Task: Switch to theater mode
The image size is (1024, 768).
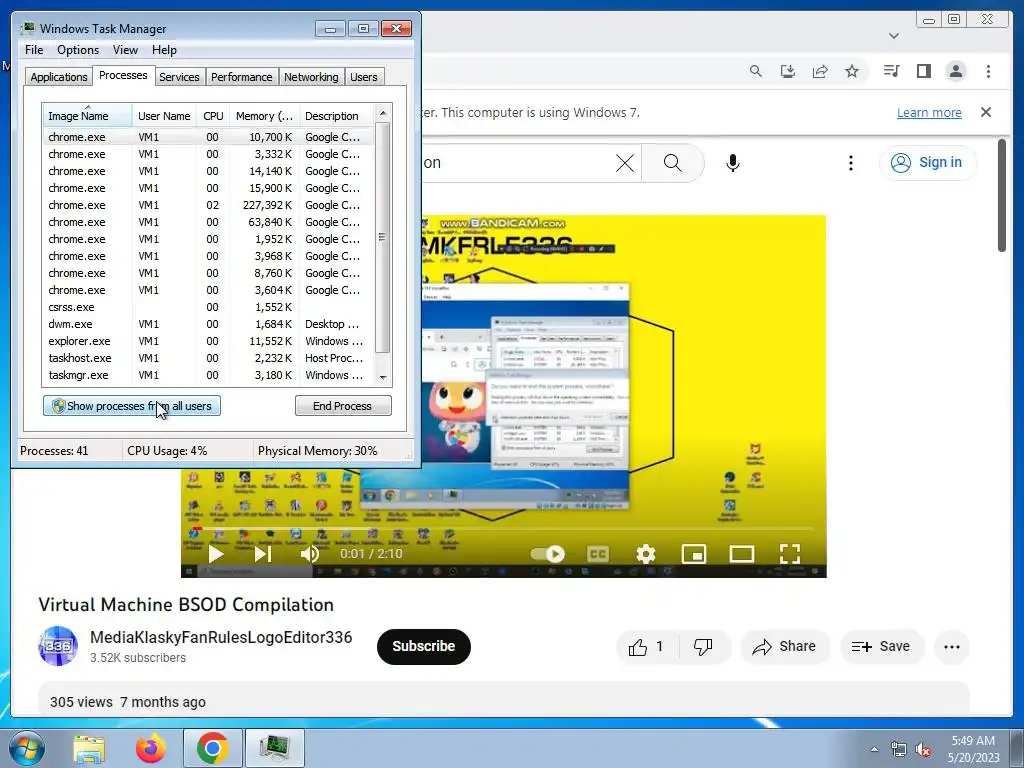Action: (742, 554)
